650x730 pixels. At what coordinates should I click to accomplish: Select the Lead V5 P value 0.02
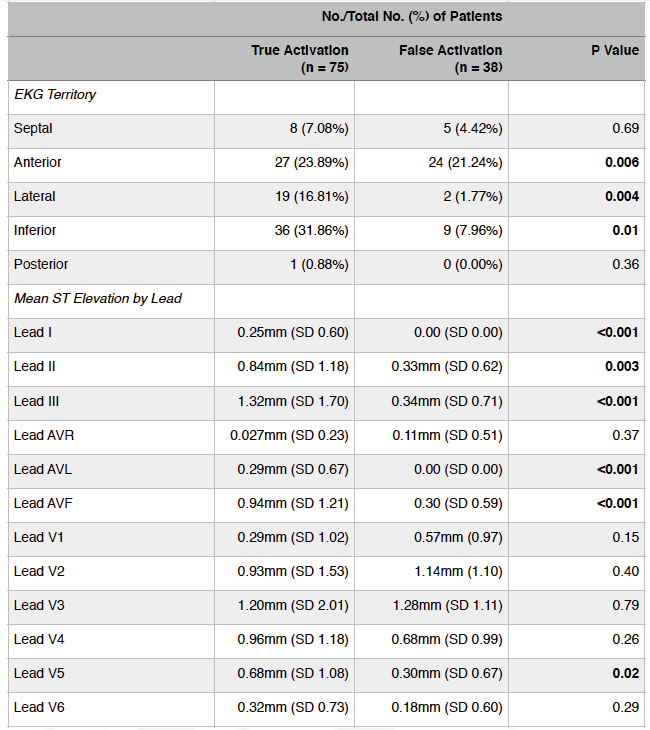pos(626,673)
